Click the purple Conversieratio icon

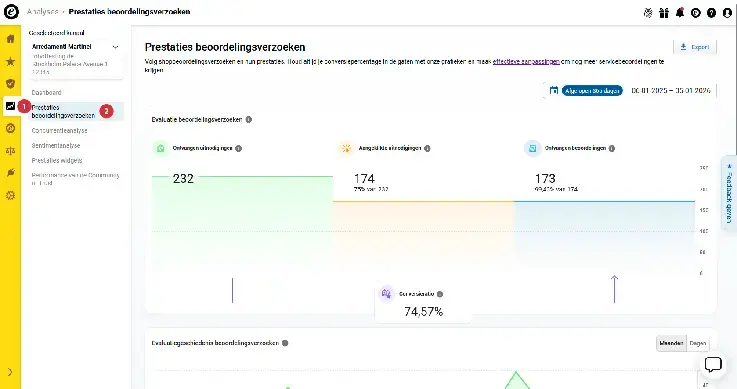pos(386,294)
